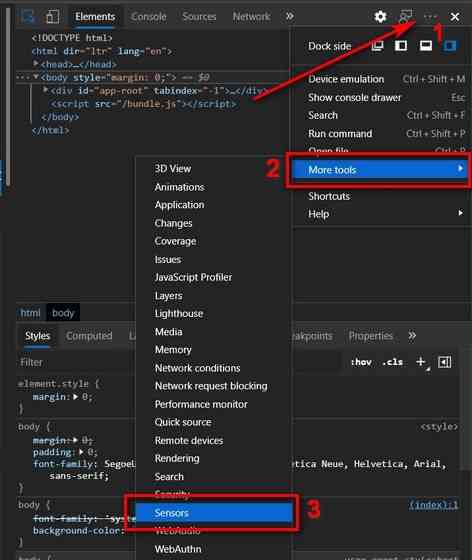Viewport: 472px width, 560px height.
Task: Choose Show console drawer
Action: (x=381, y=98)
